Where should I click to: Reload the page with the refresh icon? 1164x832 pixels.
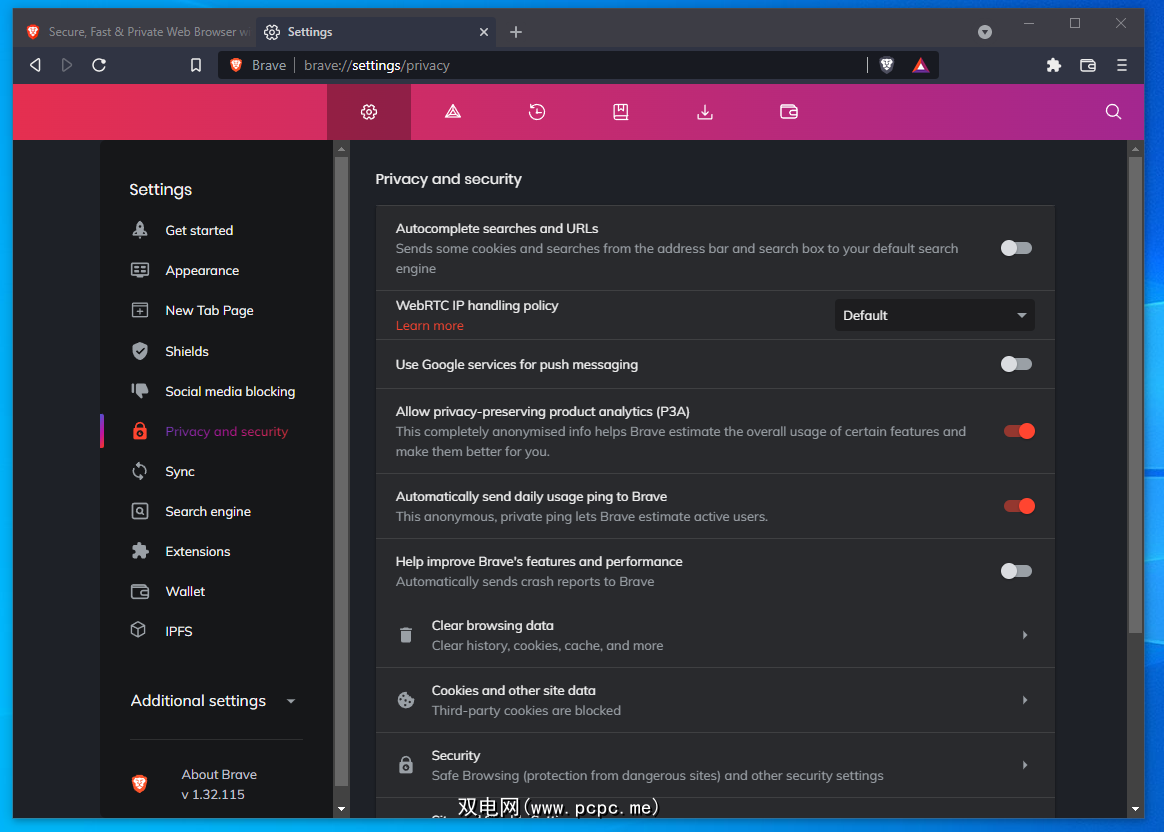click(99, 65)
